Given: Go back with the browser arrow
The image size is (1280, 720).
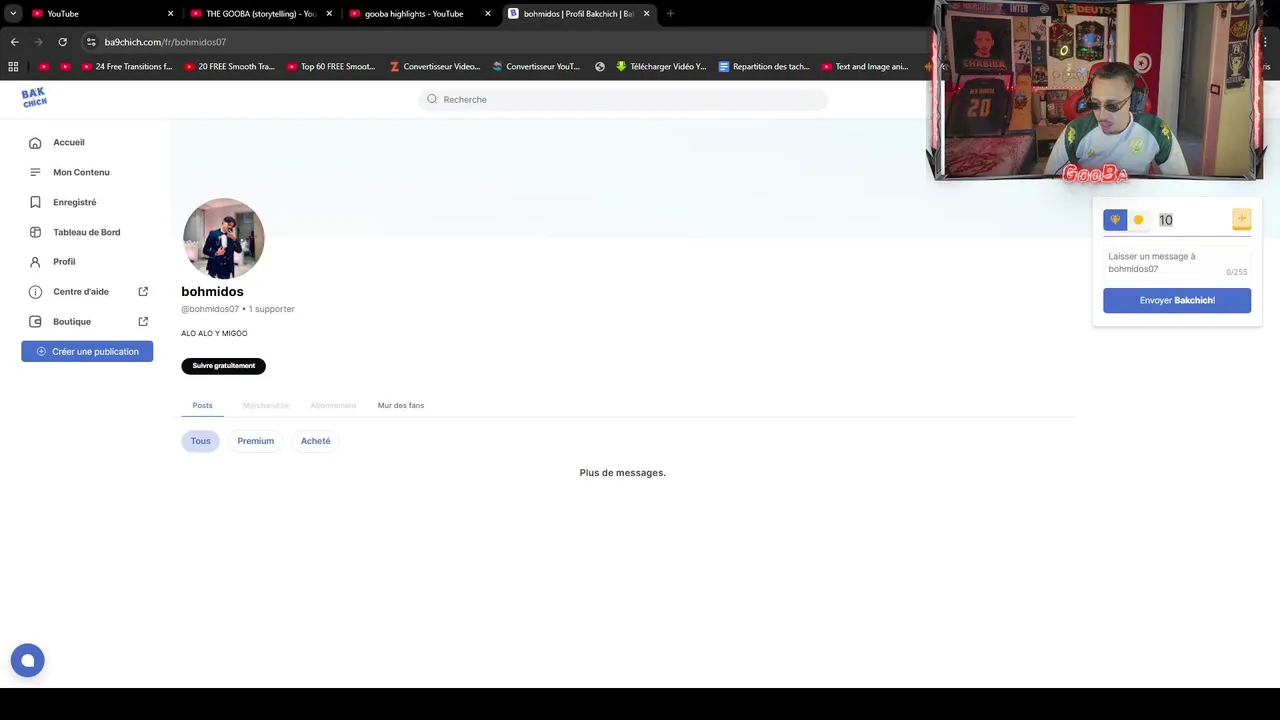Looking at the screenshot, I should click(14, 42).
